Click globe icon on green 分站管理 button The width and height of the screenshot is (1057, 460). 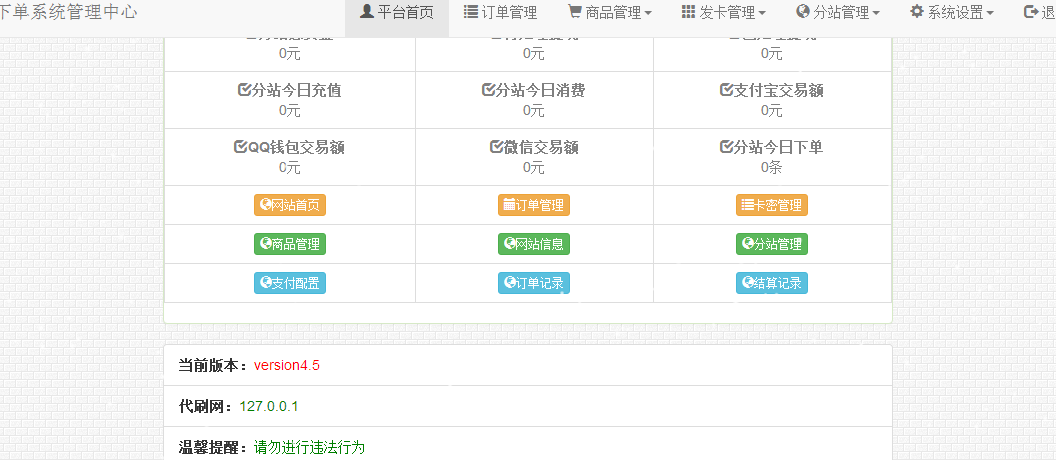click(x=747, y=243)
